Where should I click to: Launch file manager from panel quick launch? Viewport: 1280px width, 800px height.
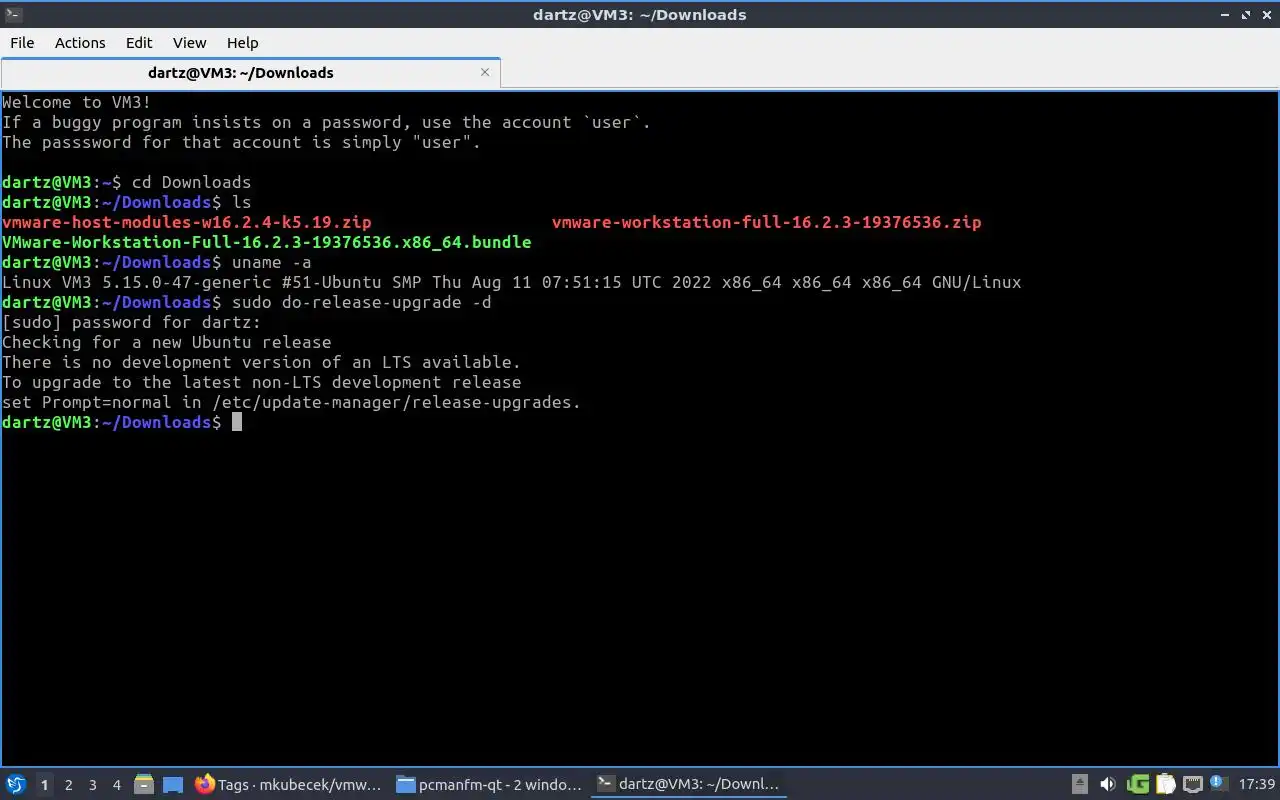[144, 785]
